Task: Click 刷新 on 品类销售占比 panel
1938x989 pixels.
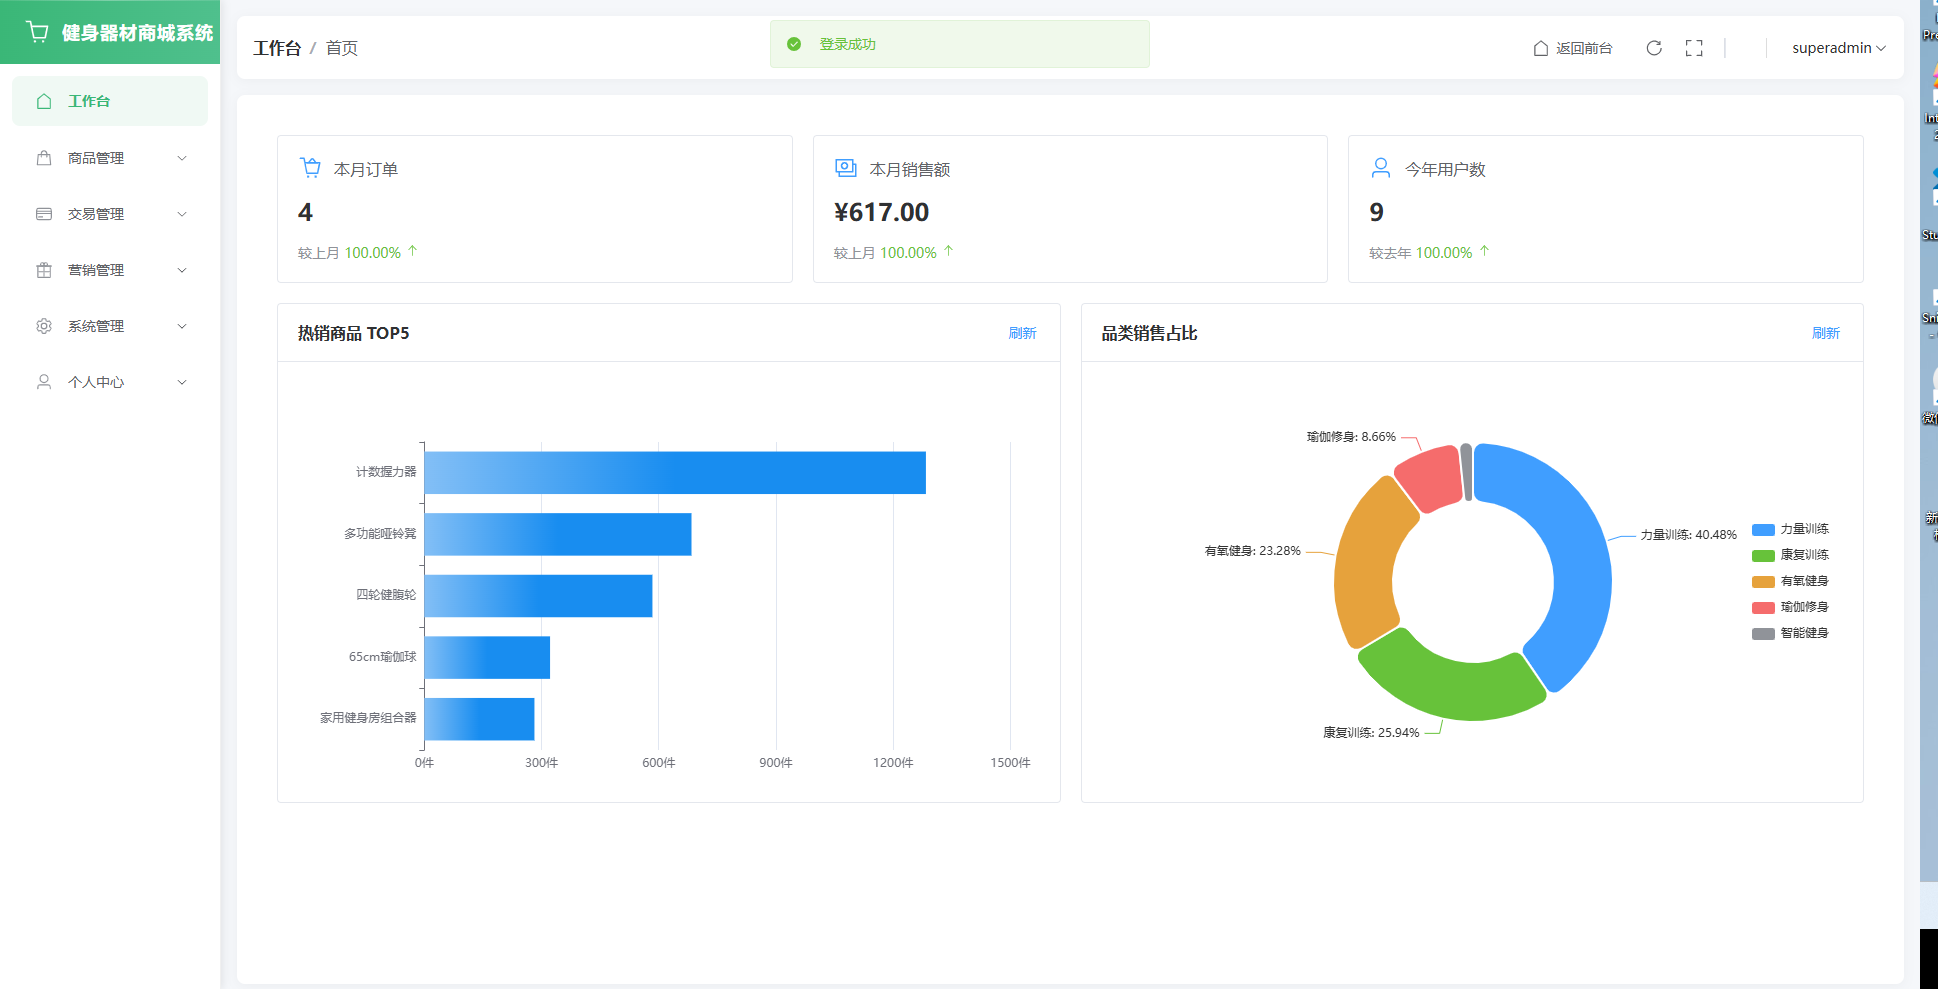Action: 1826,333
